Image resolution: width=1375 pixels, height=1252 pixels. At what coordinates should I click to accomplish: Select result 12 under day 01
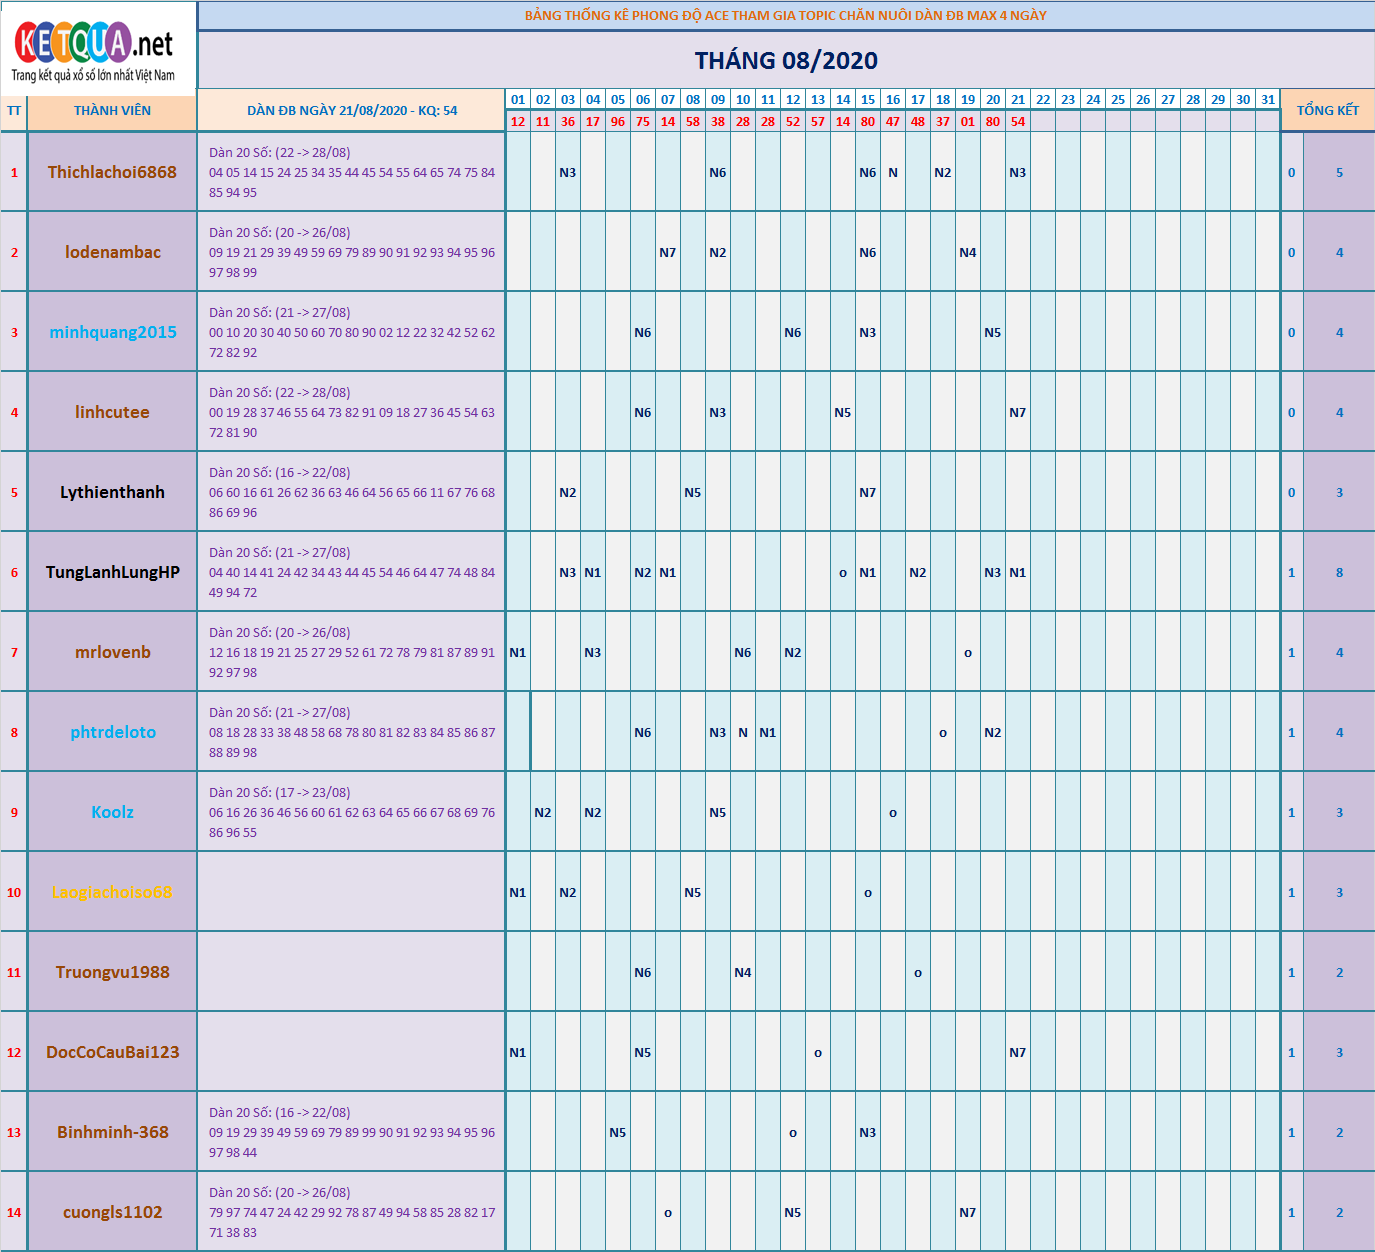518,121
